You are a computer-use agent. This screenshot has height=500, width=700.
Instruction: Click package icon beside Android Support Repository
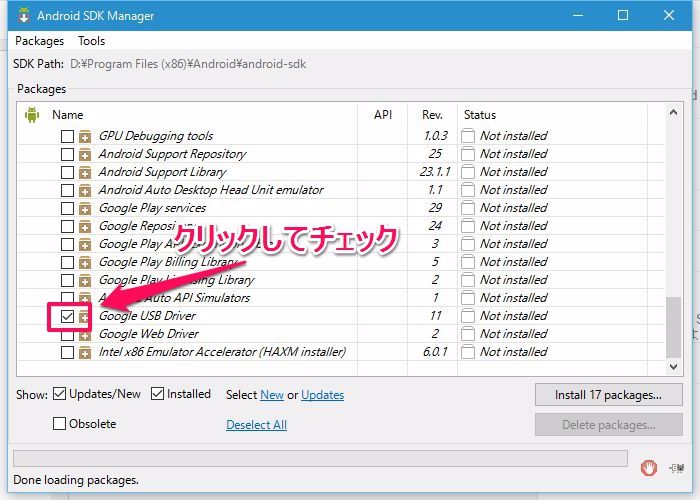point(85,154)
